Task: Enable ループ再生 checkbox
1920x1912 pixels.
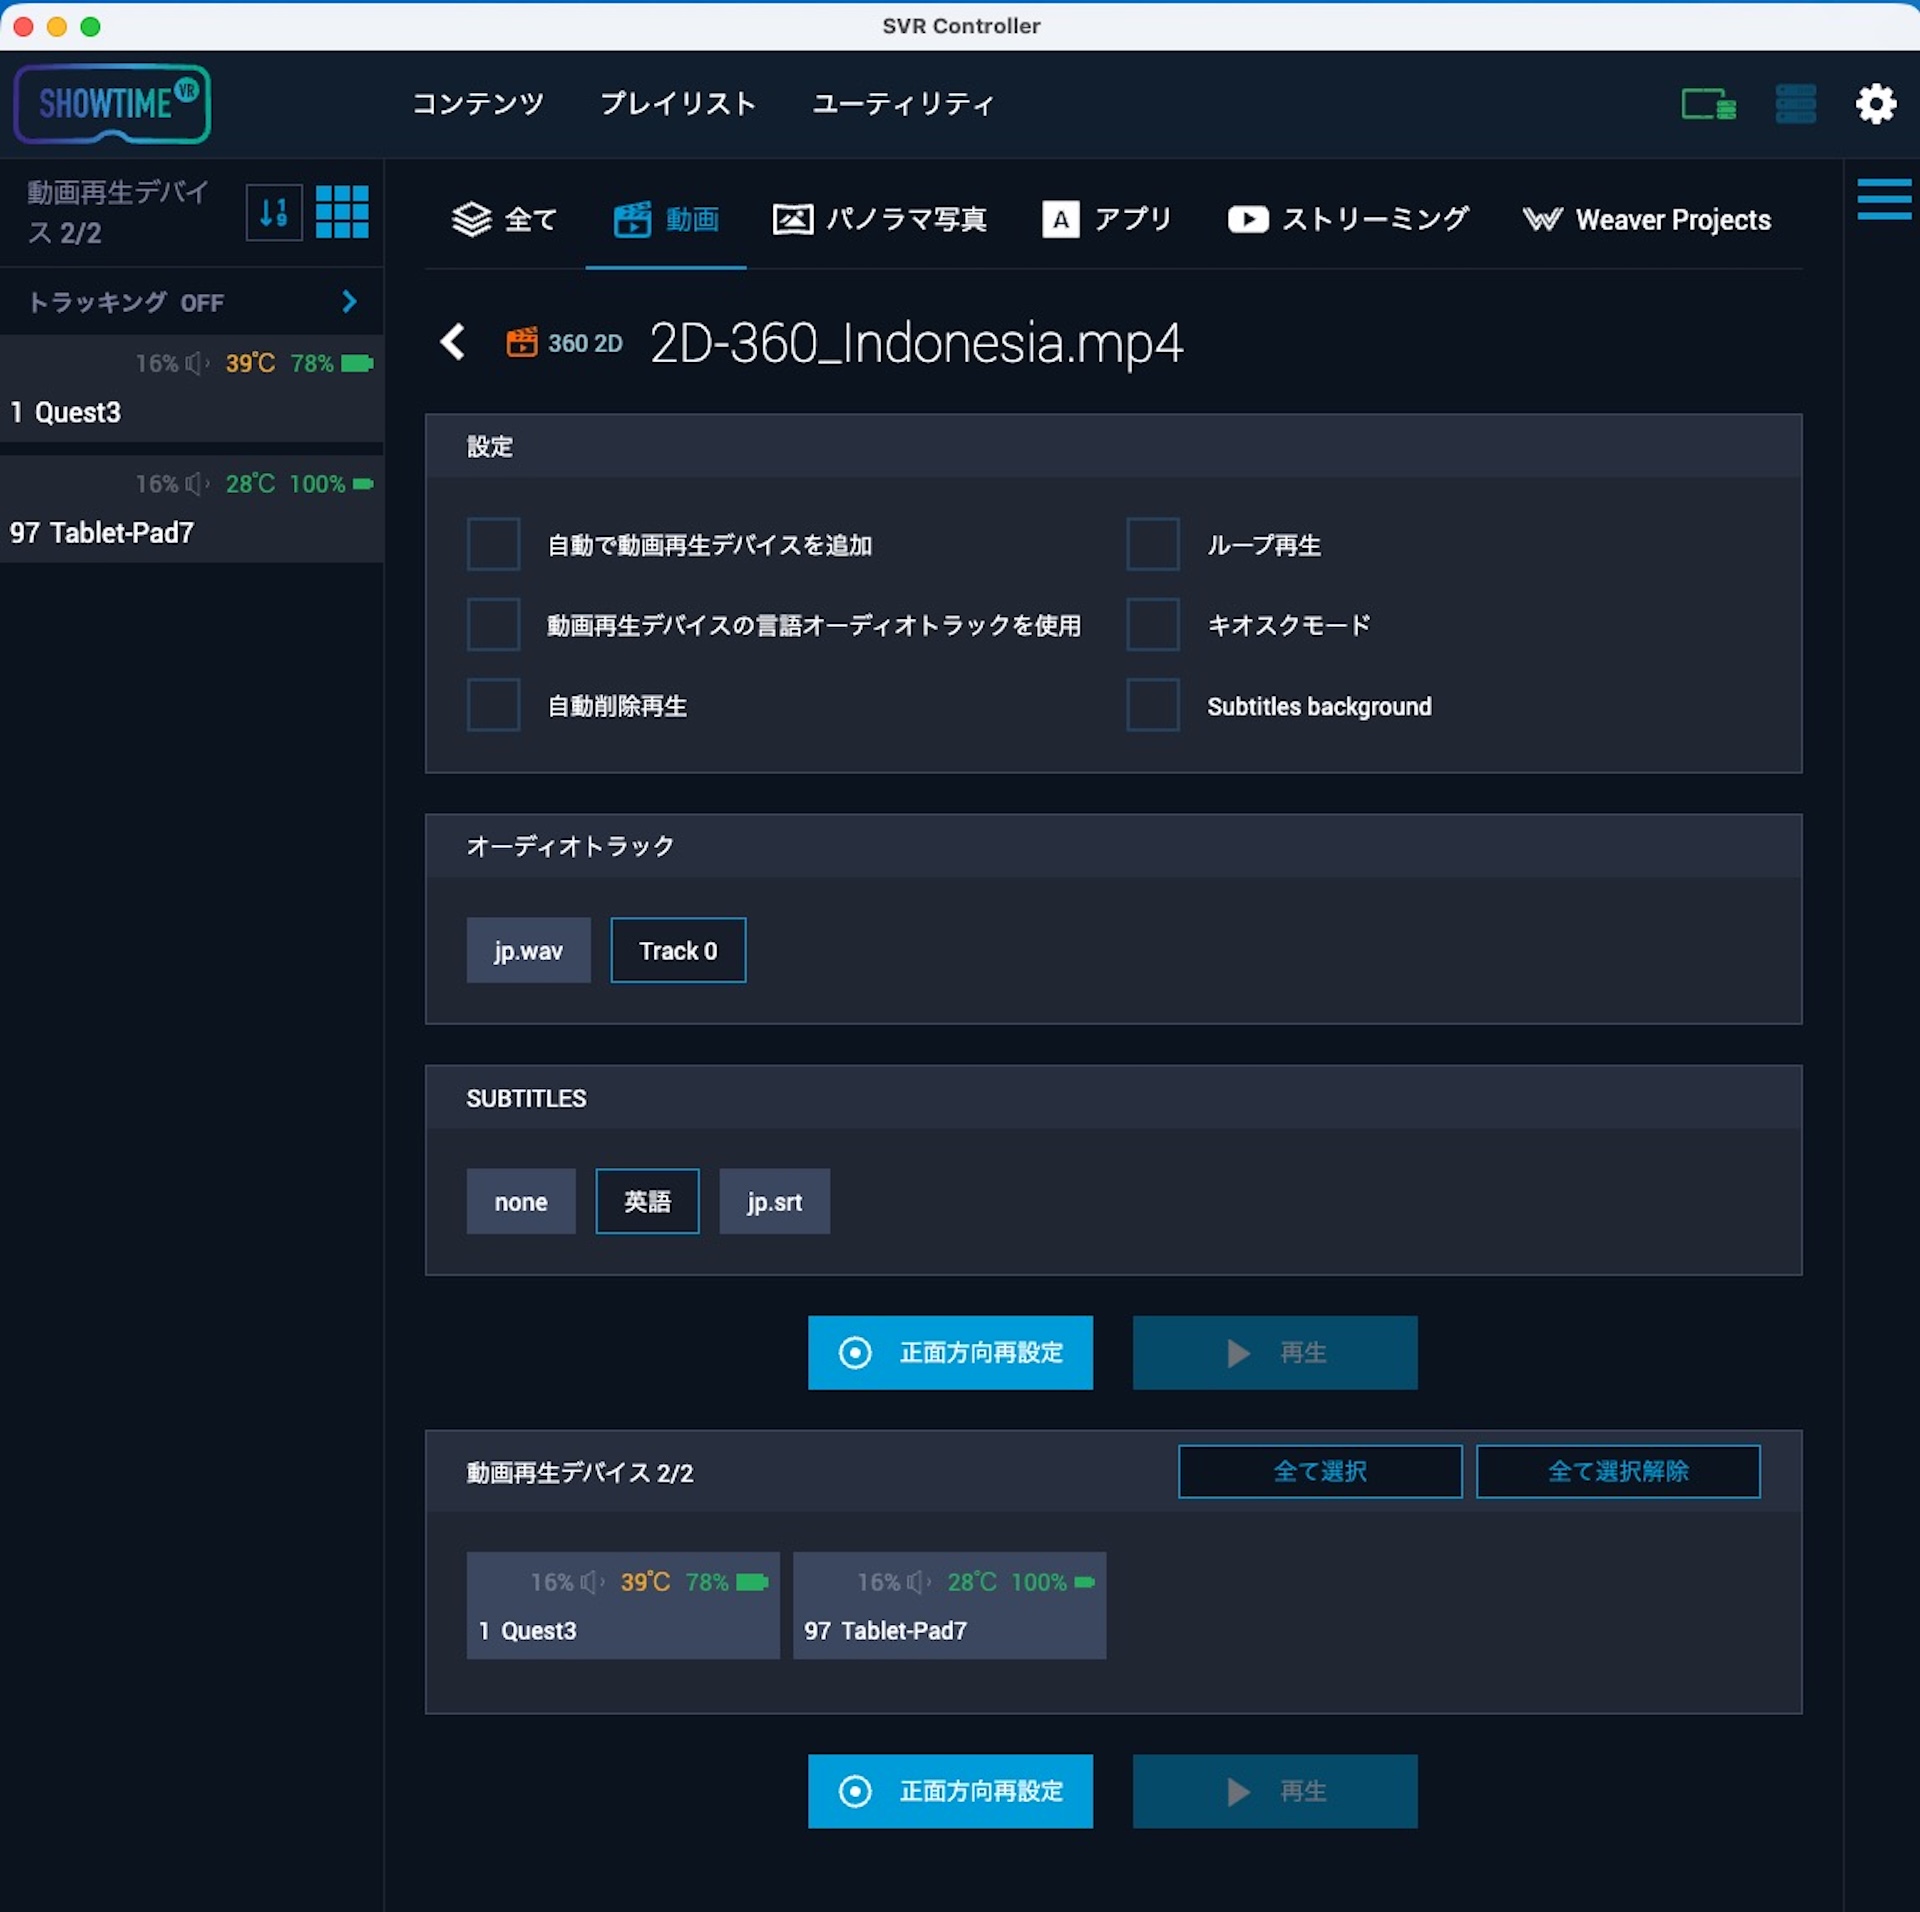Action: 1152,544
